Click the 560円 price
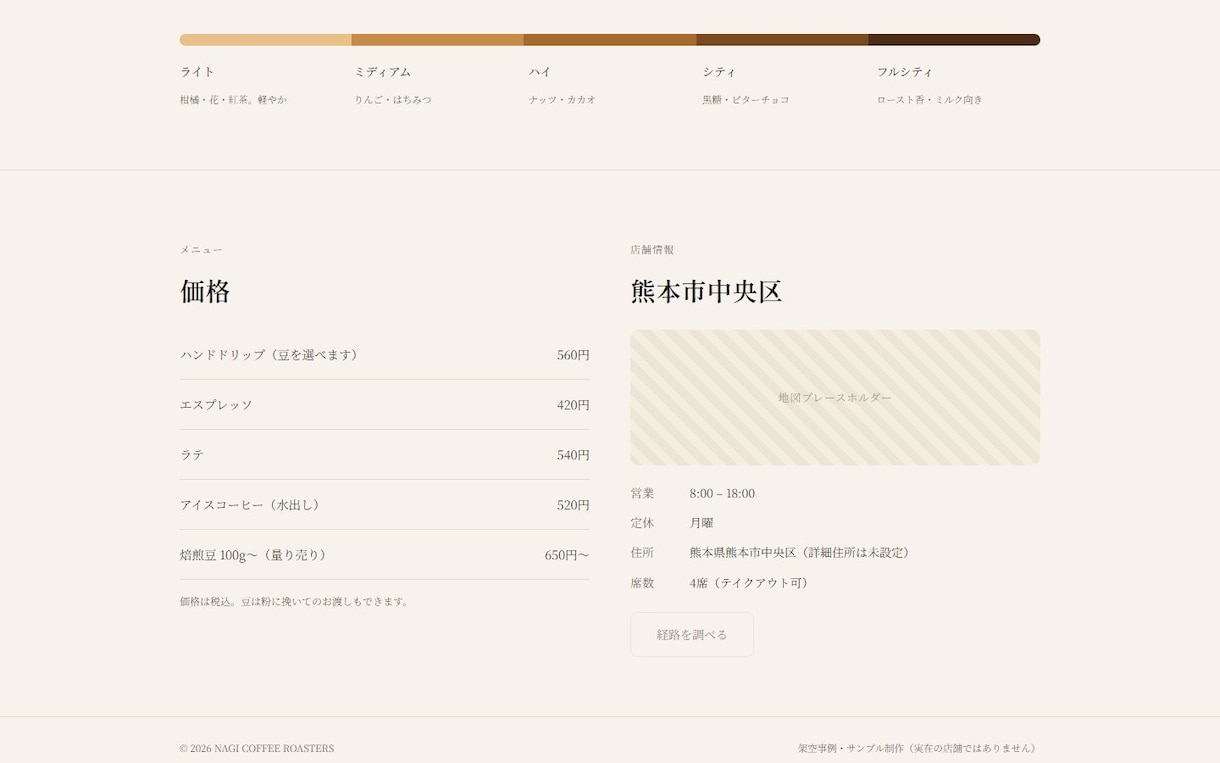Viewport: 1220px width, 763px height. [x=573, y=355]
